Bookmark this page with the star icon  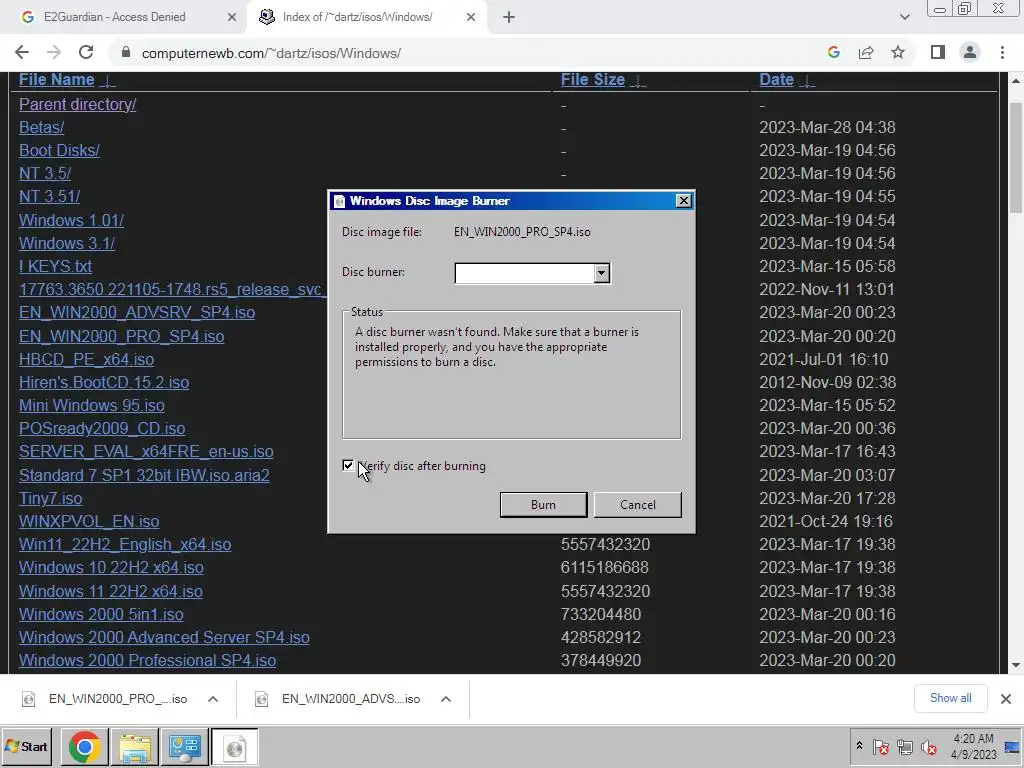point(898,53)
